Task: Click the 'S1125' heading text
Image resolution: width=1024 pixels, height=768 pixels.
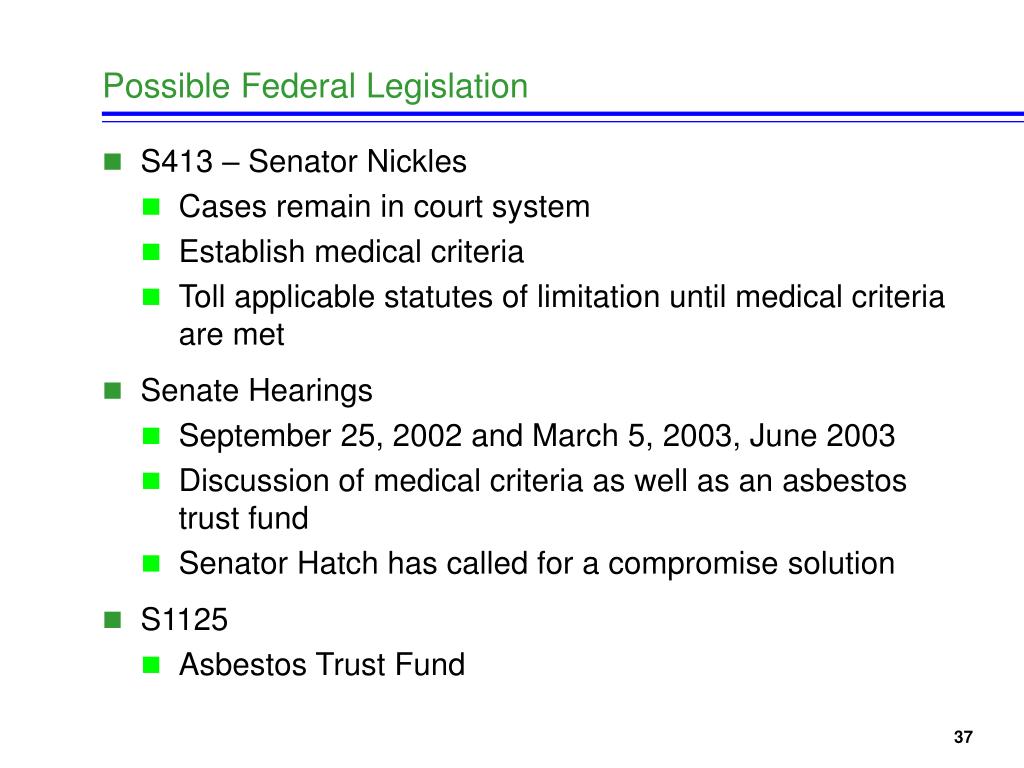Action: [x=184, y=619]
